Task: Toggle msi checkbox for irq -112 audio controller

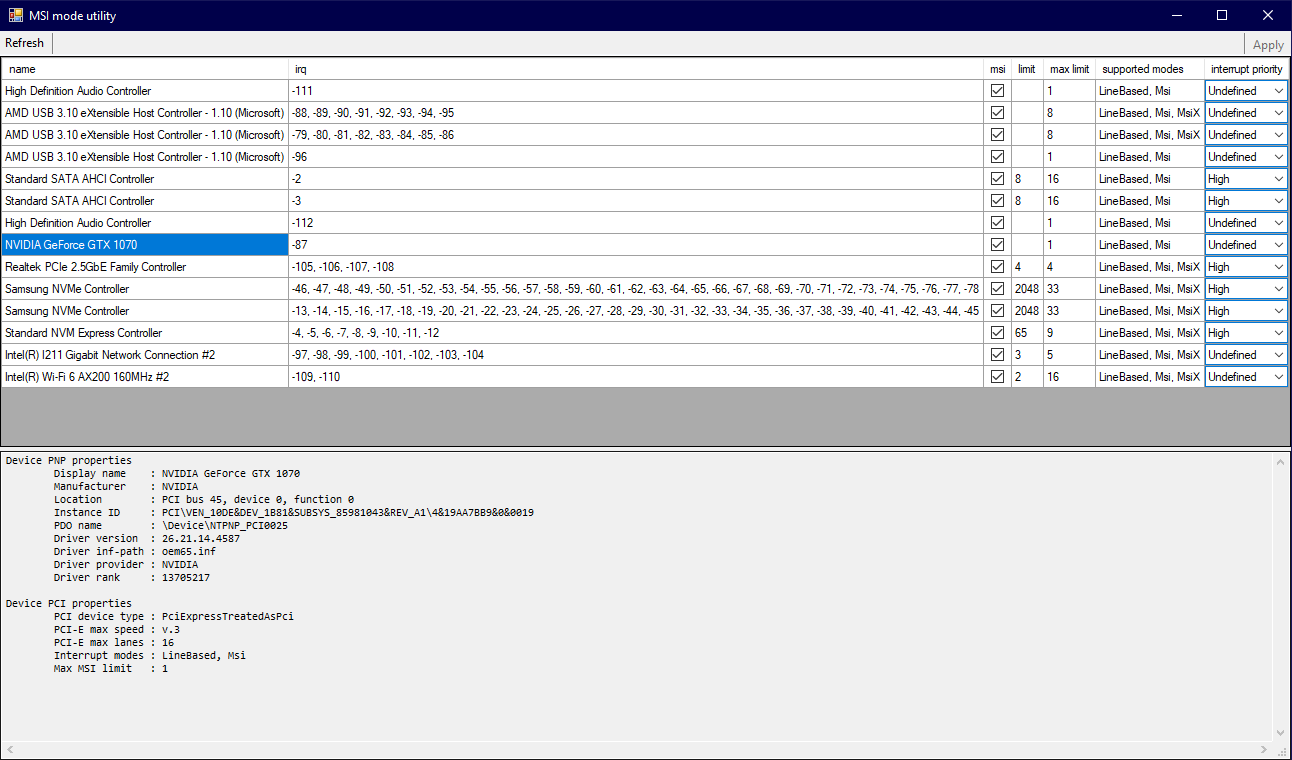Action: point(997,223)
